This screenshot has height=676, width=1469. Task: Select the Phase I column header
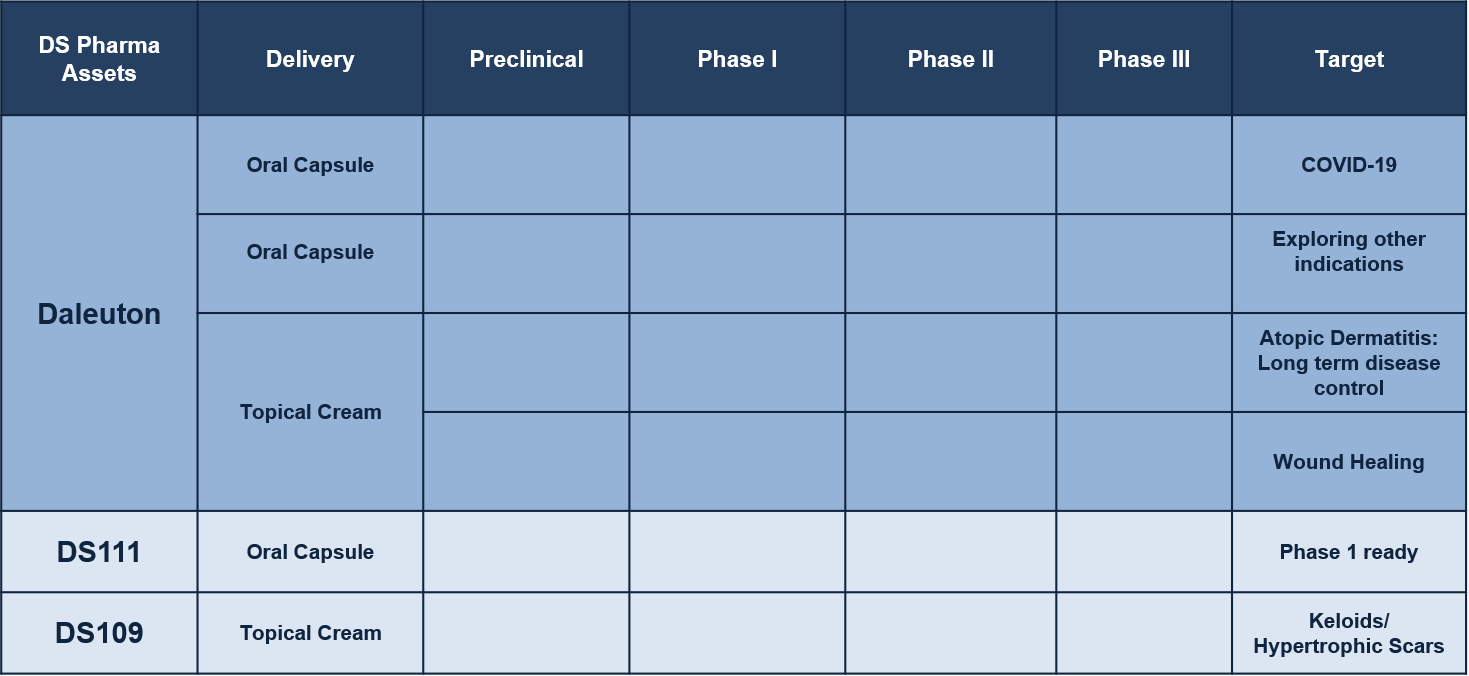(737, 59)
